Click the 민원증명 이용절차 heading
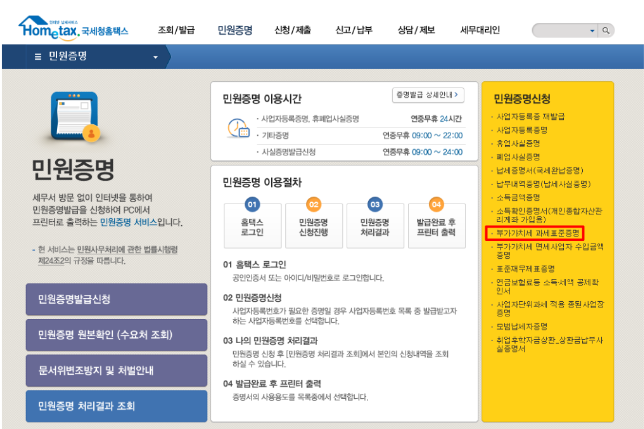 click(x=262, y=182)
